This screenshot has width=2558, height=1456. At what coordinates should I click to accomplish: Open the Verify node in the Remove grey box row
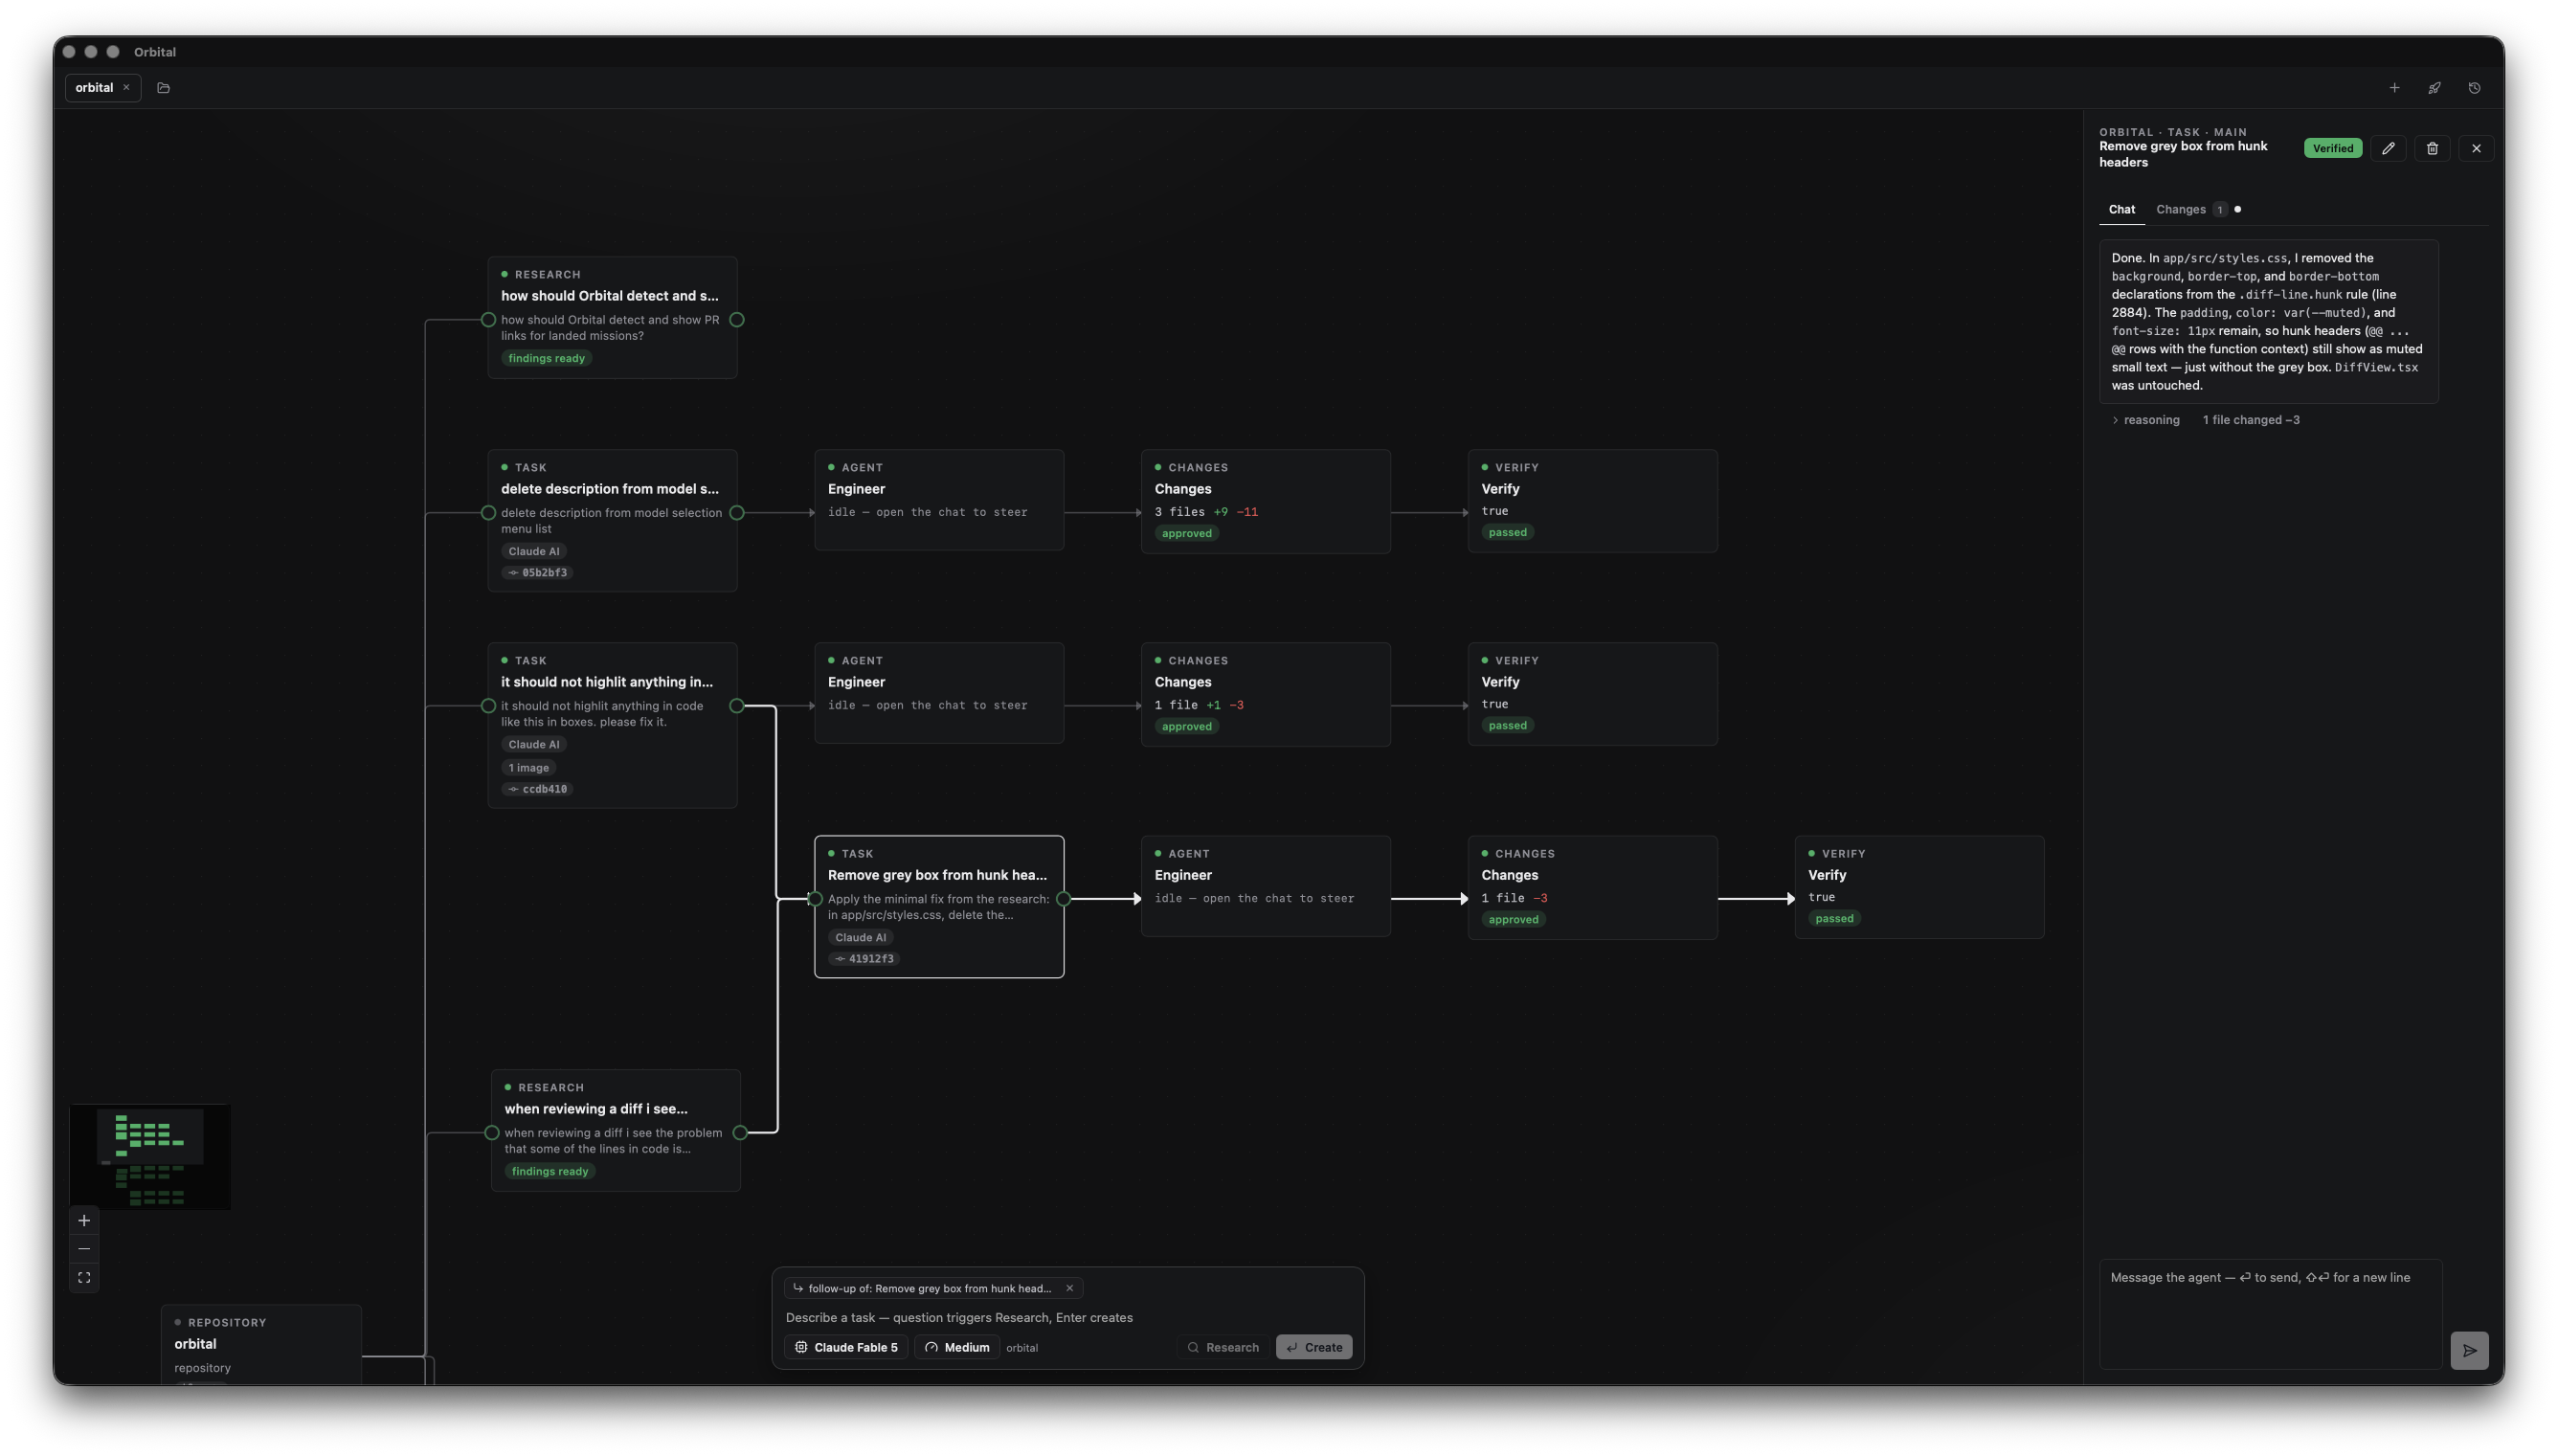pos(1919,887)
